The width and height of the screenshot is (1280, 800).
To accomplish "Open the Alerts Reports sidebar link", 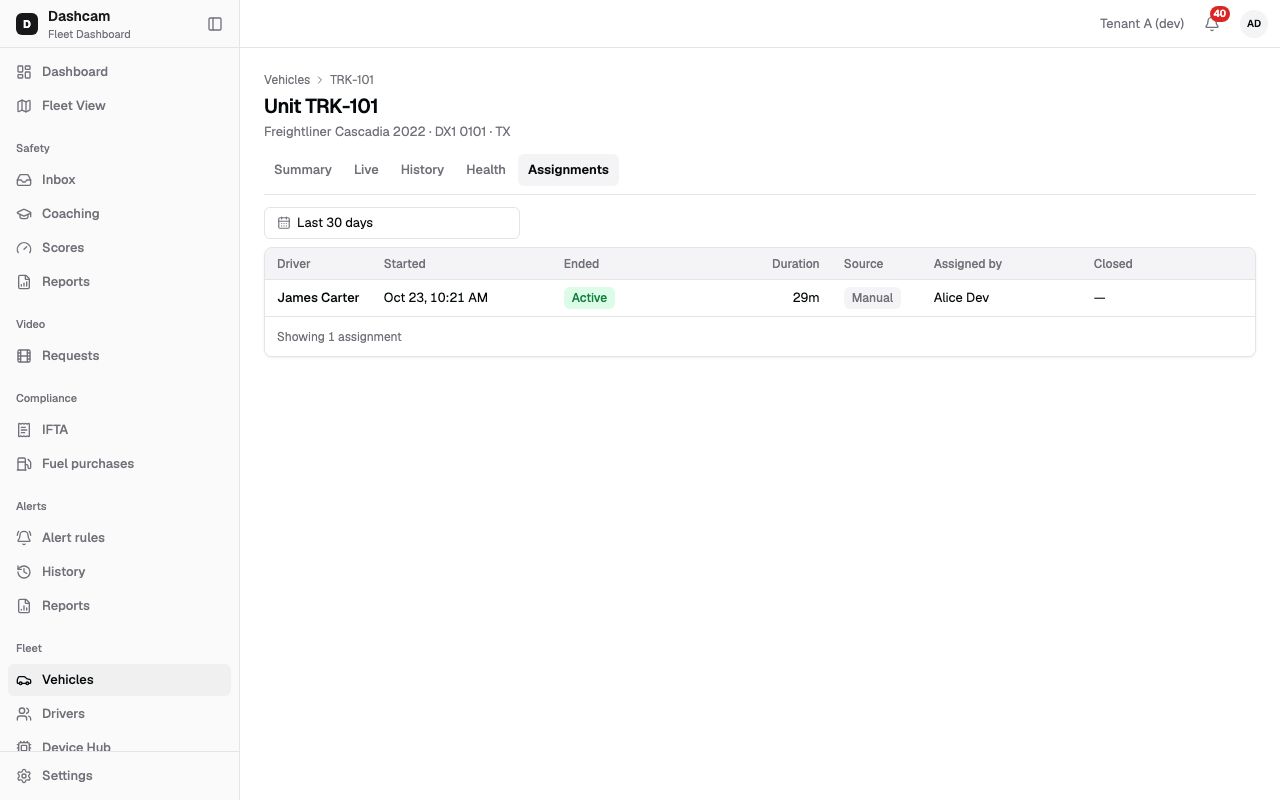I will [119, 606].
